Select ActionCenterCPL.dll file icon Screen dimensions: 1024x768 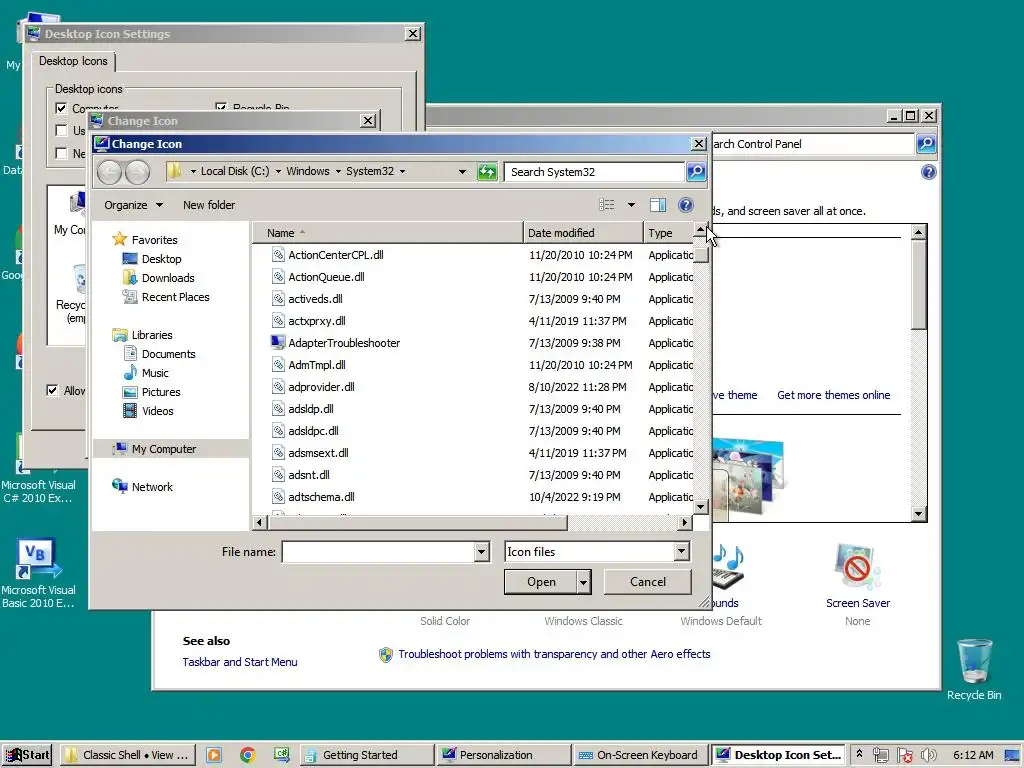[x=278, y=255]
